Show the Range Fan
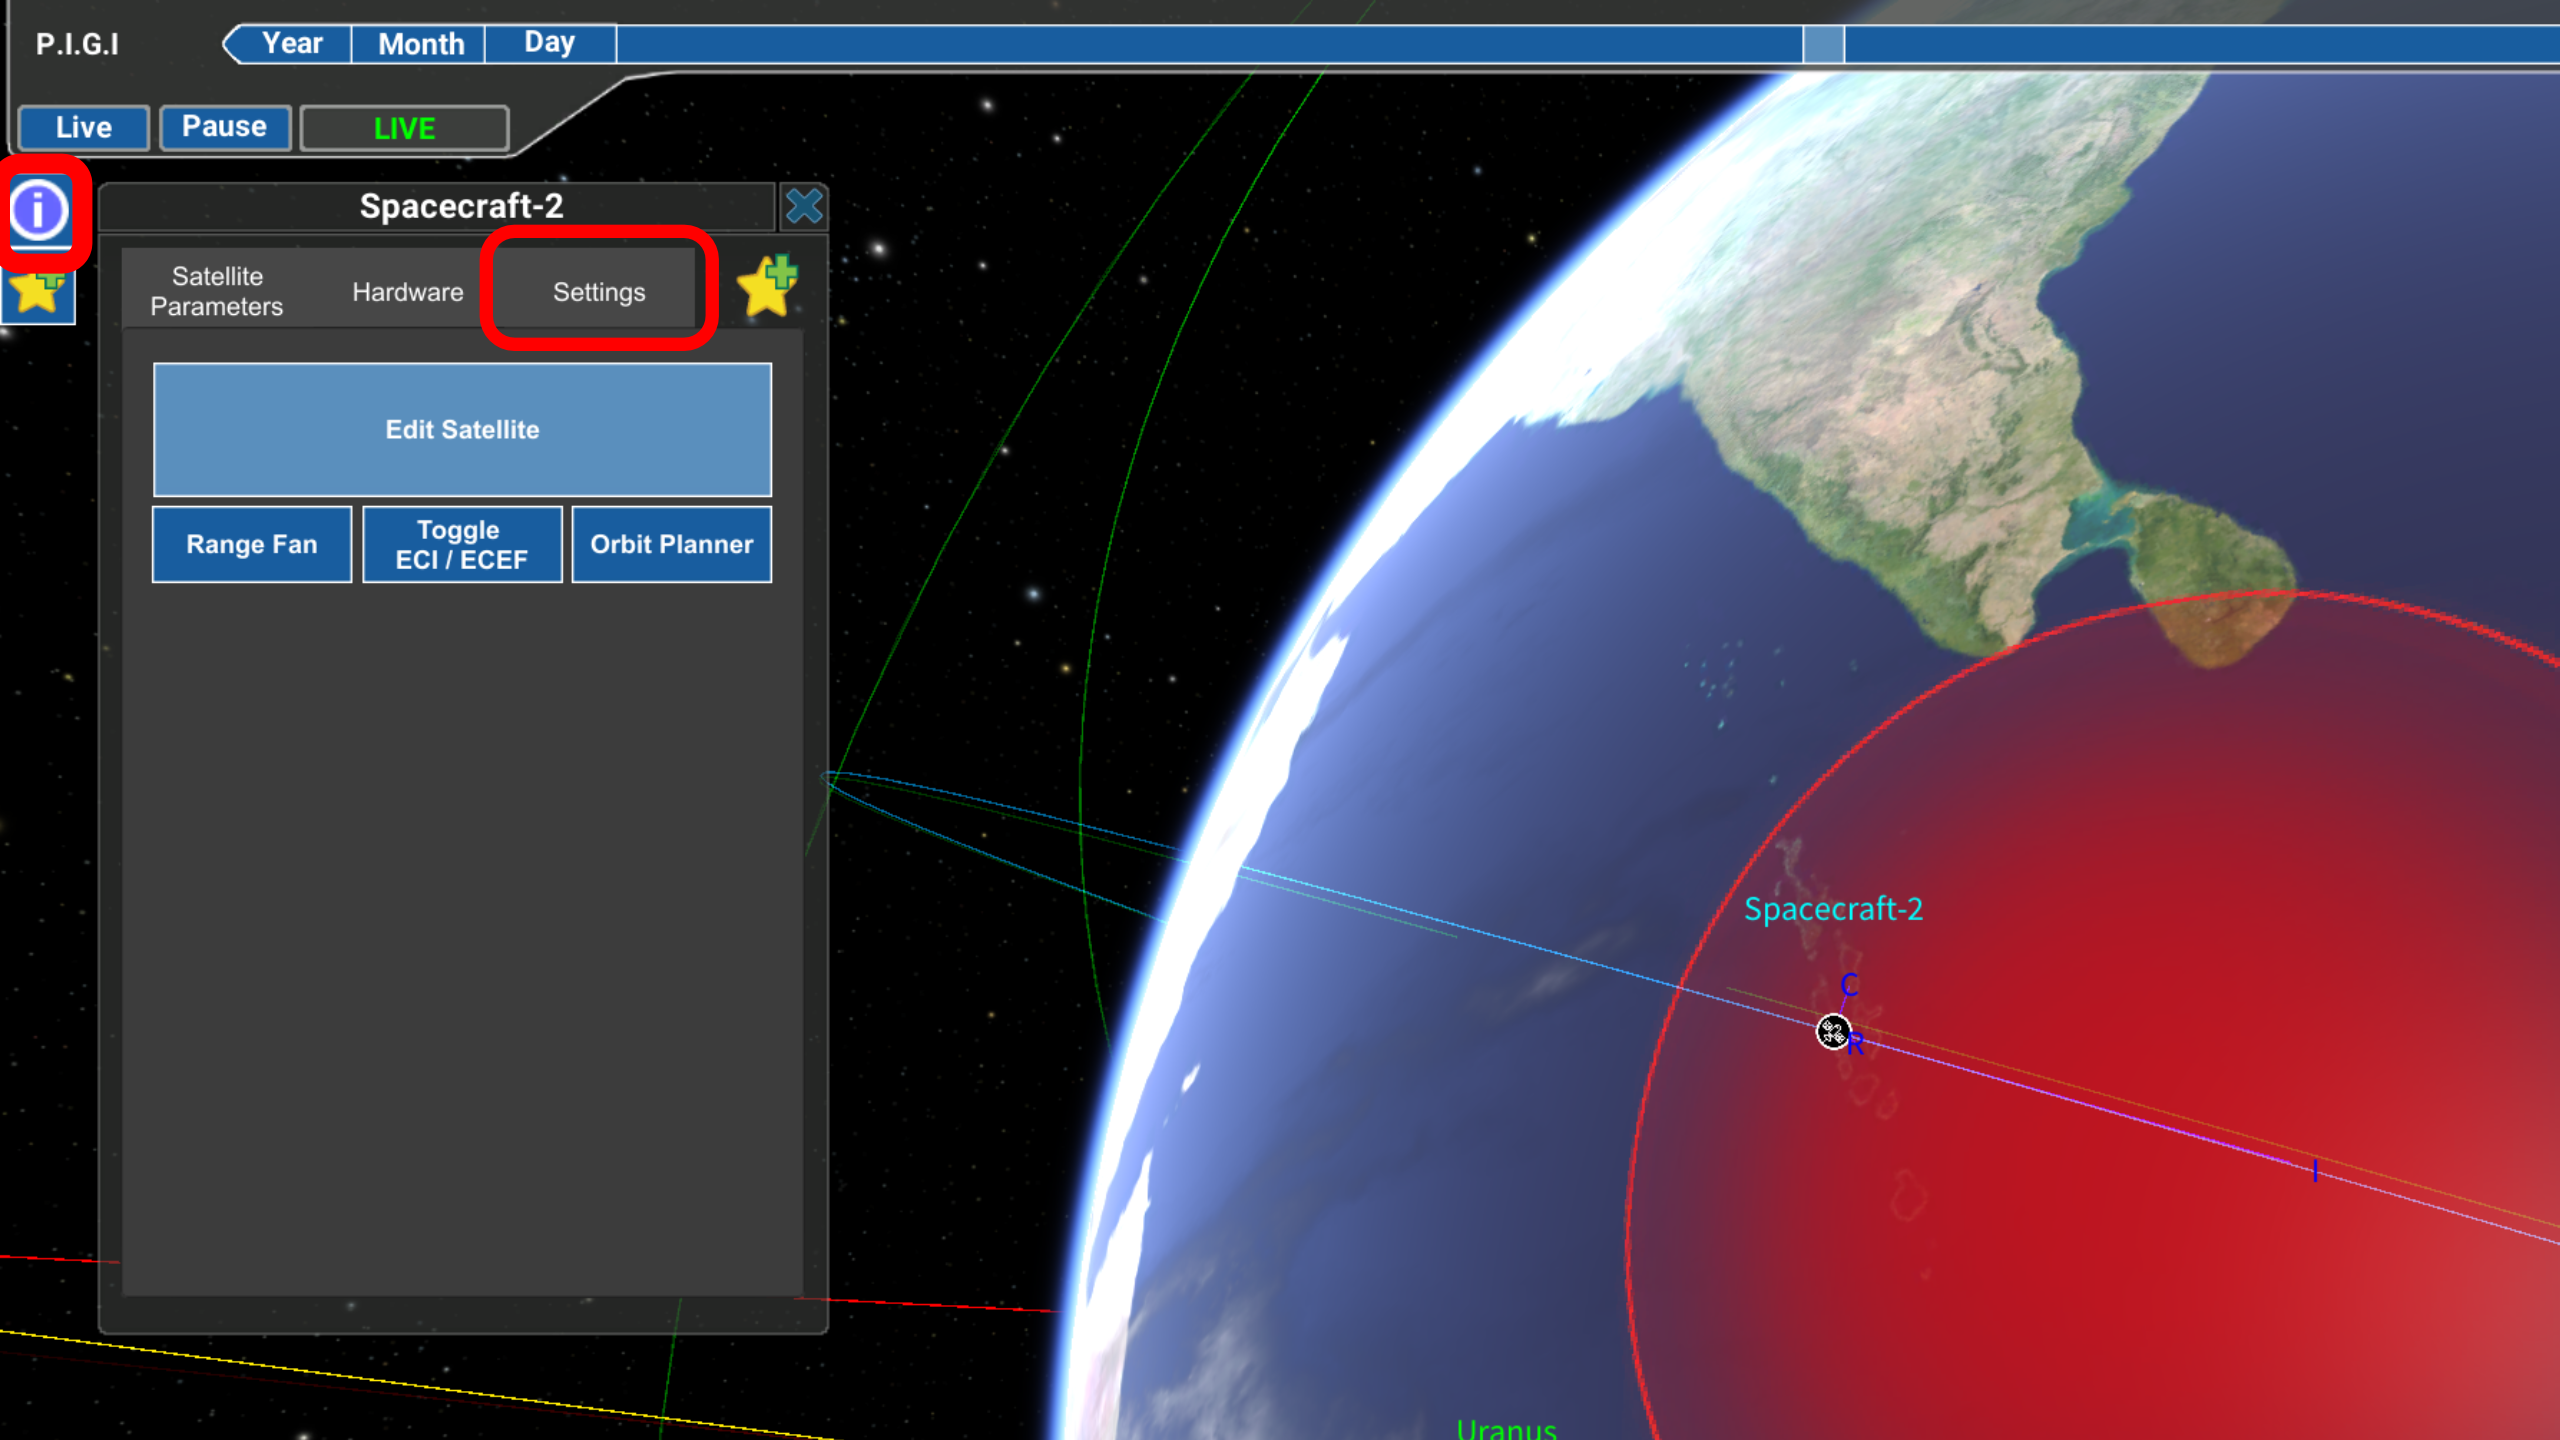The width and height of the screenshot is (2560, 1440). pos(252,544)
